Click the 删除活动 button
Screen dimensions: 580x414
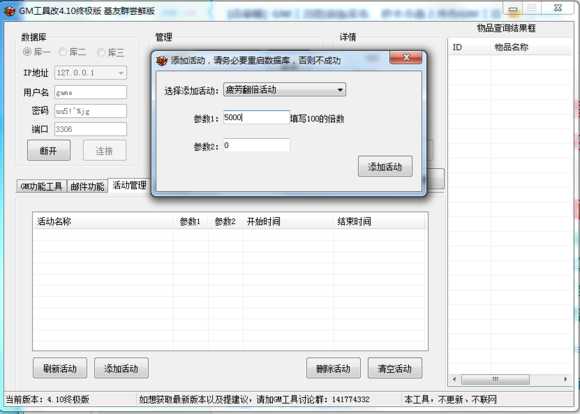(x=333, y=368)
